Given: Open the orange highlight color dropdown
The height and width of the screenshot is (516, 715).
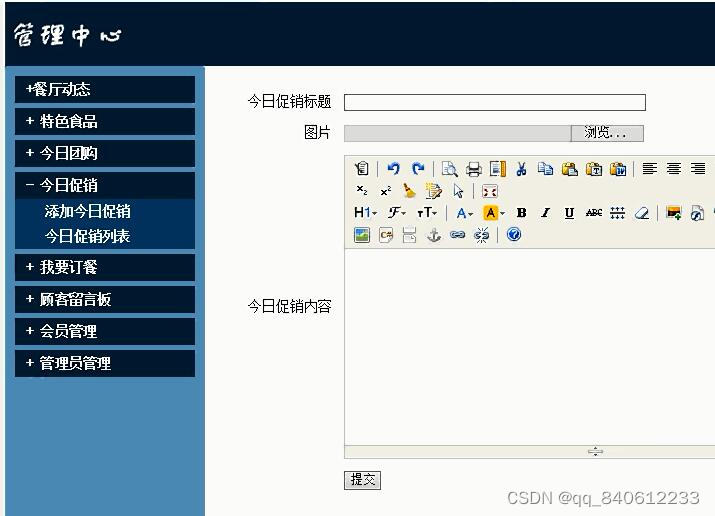Looking at the screenshot, I should click(x=493, y=212).
